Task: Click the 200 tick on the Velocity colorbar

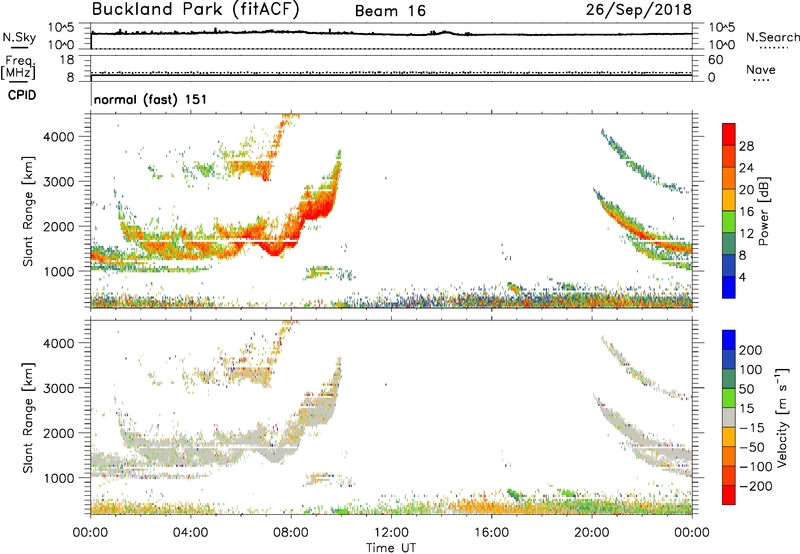Action: tap(751, 350)
